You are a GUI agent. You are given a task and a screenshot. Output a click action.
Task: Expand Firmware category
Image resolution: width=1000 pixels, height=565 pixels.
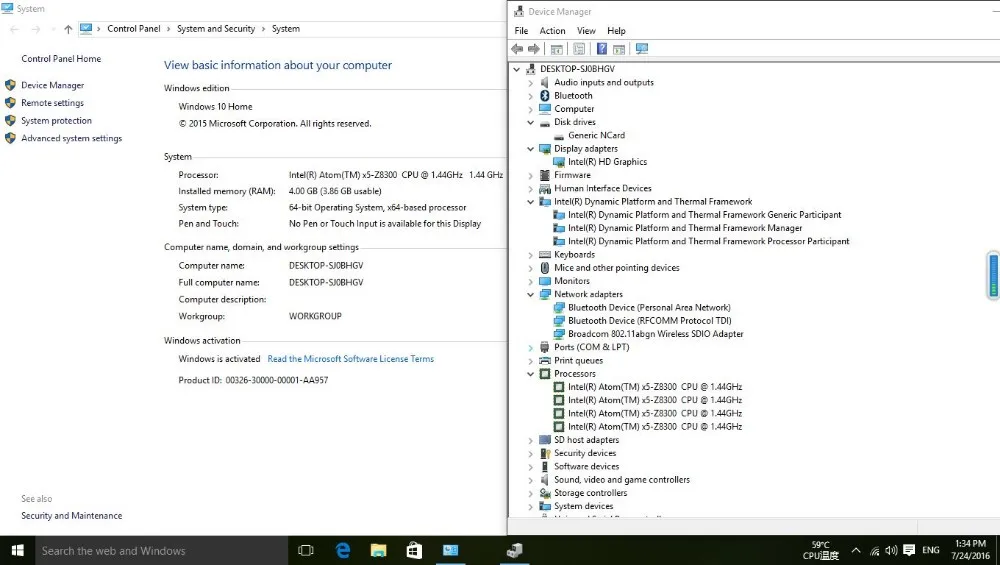[x=531, y=175]
